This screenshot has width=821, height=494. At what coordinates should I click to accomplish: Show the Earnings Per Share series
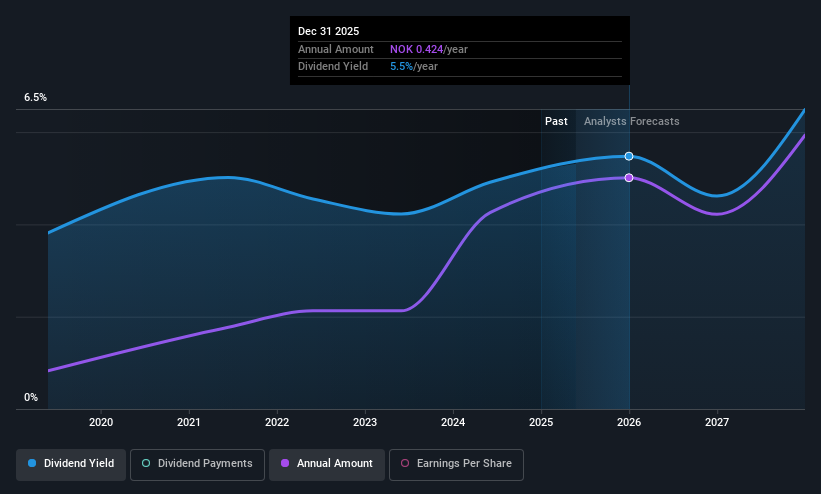[x=456, y=465]
